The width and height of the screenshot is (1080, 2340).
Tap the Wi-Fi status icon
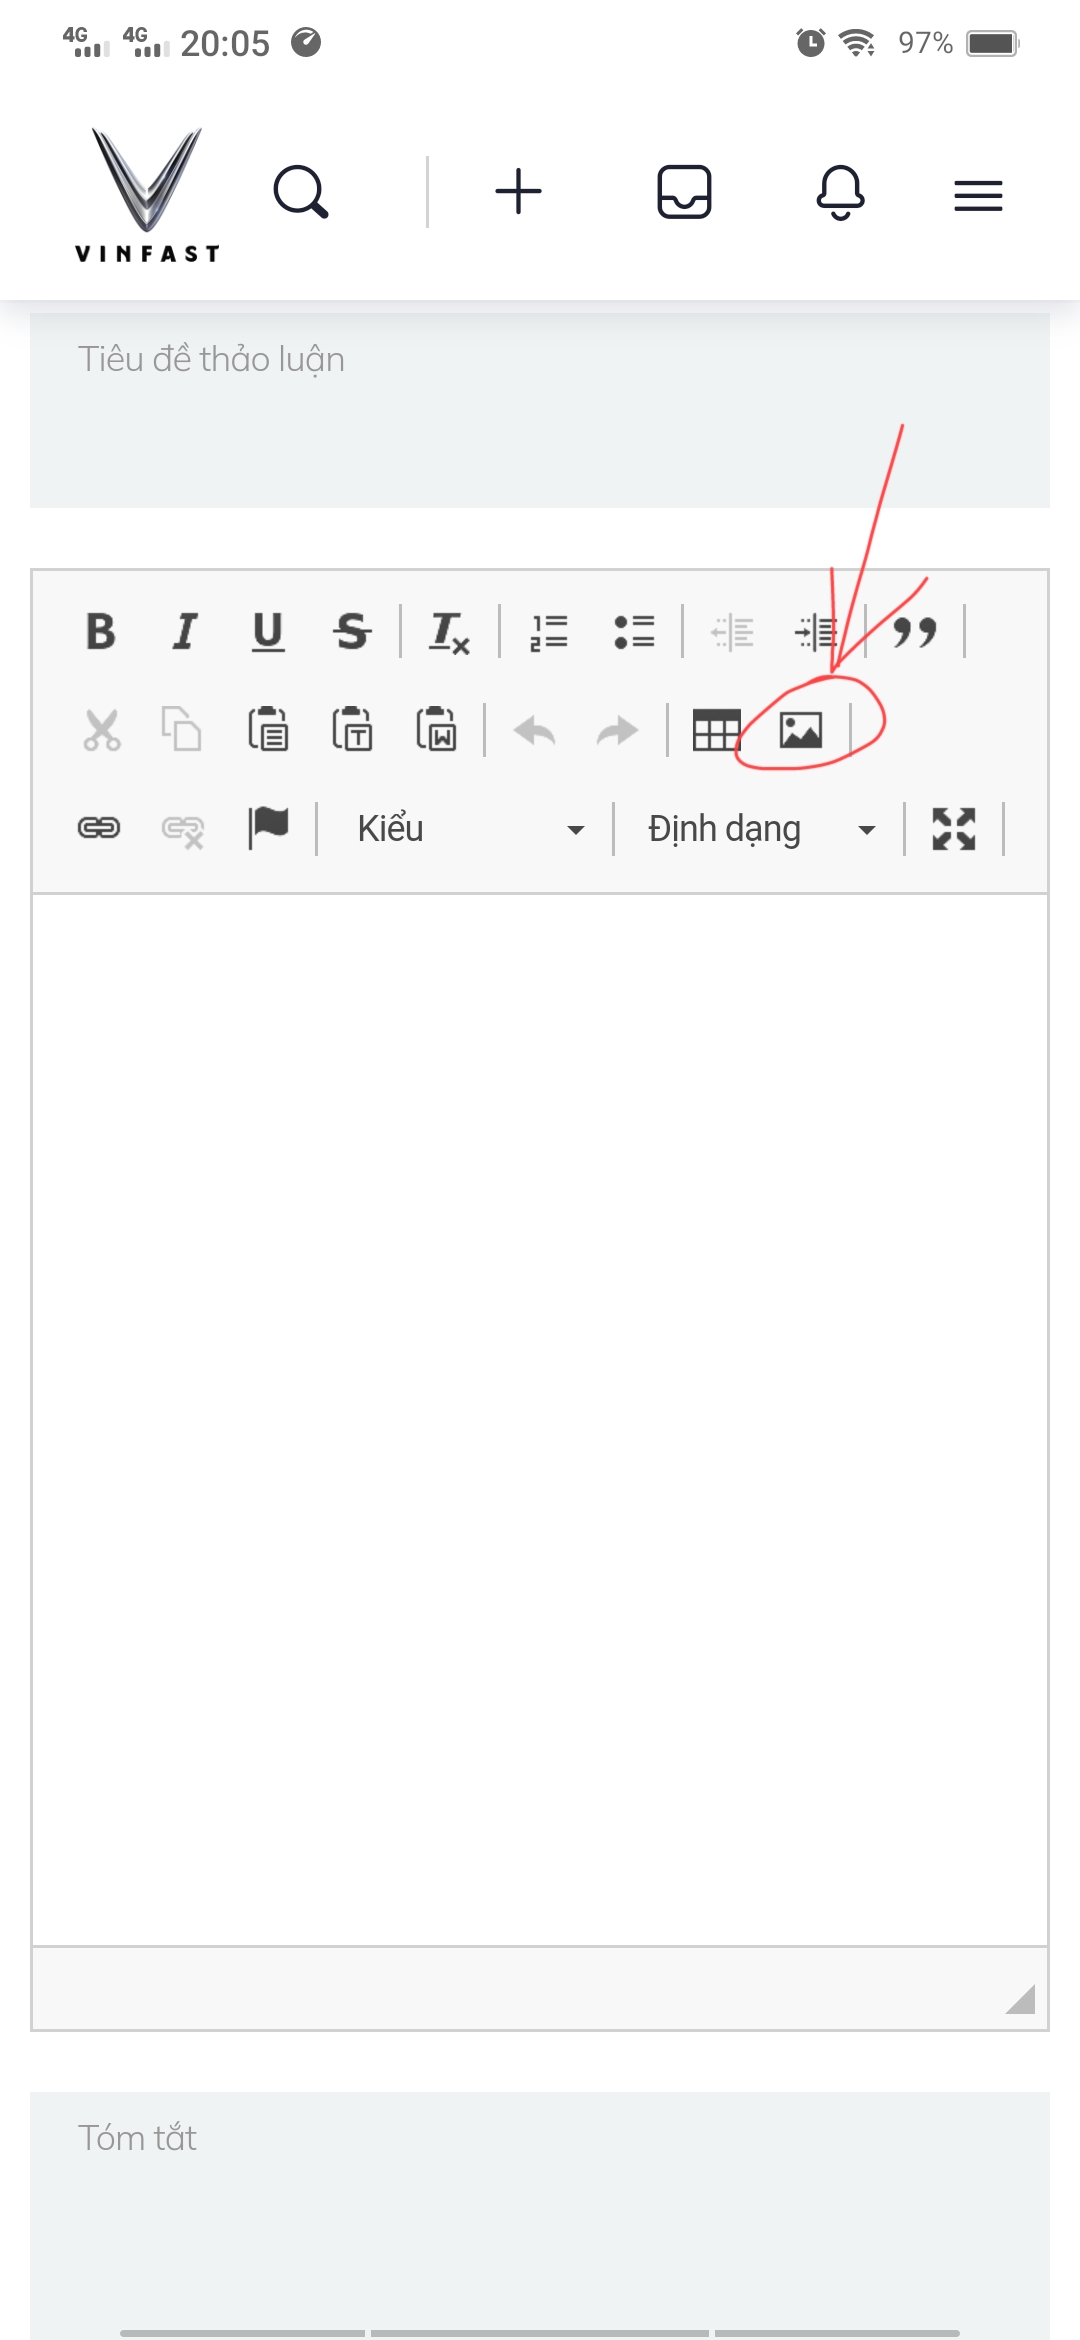pos(857,43)
